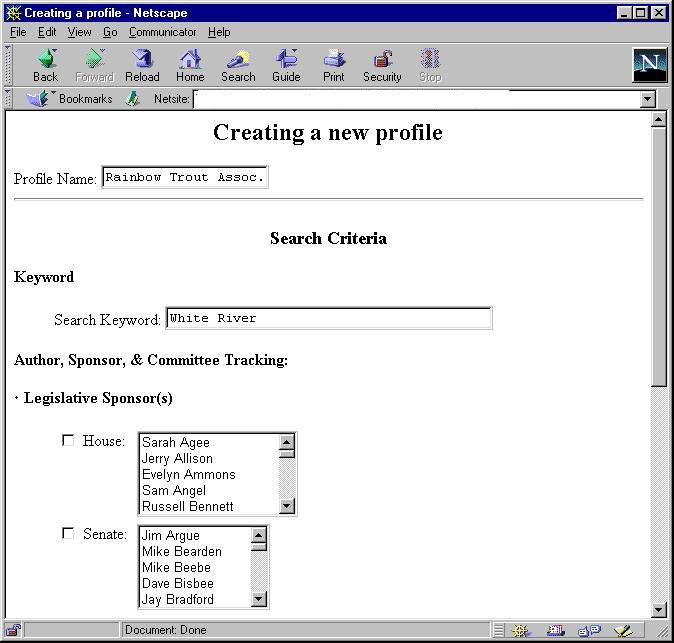The image size is (674, 643).
Task: Click the security padlock in status bar
Action: pos(13,630)
